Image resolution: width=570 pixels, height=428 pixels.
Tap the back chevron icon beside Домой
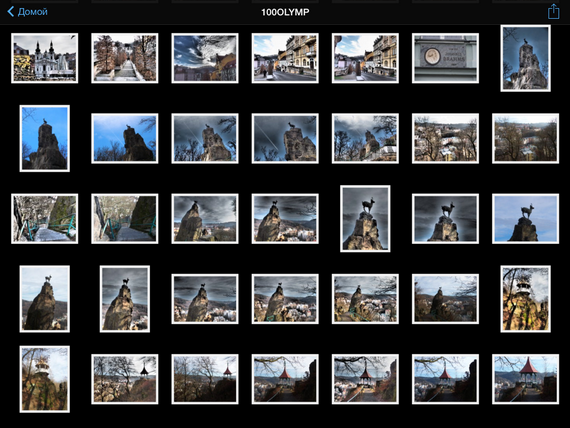click(x=11, y=12)
